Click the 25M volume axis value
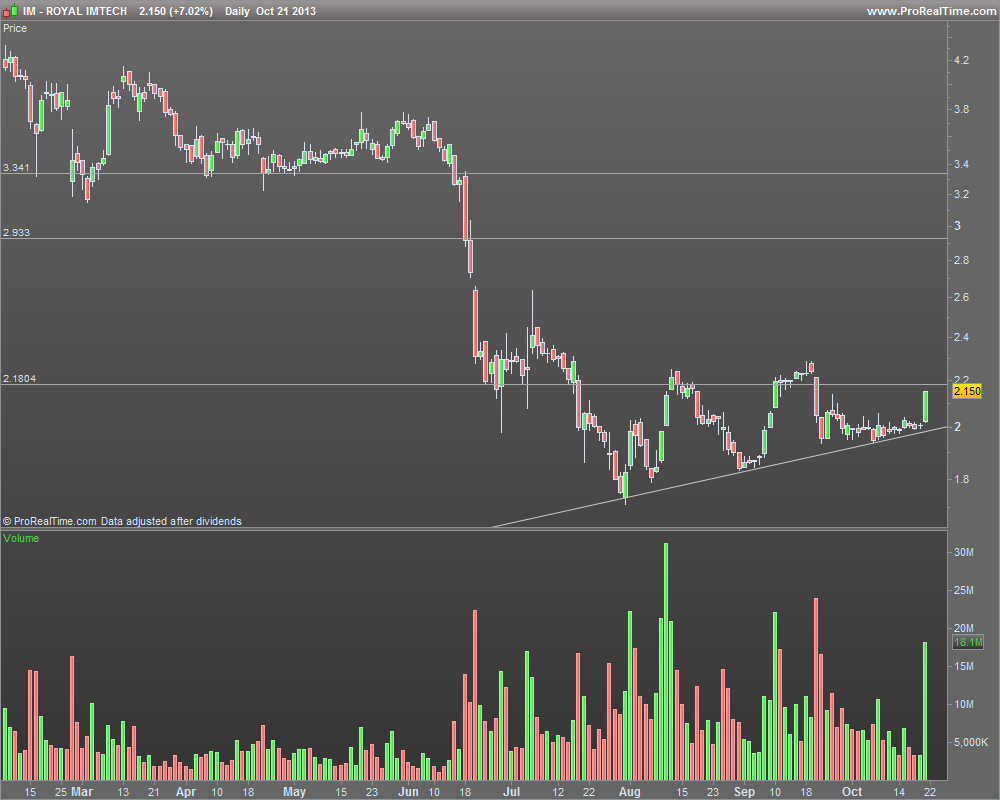The height and width of the screenshot is (800, 1000). tap(964, 591)
